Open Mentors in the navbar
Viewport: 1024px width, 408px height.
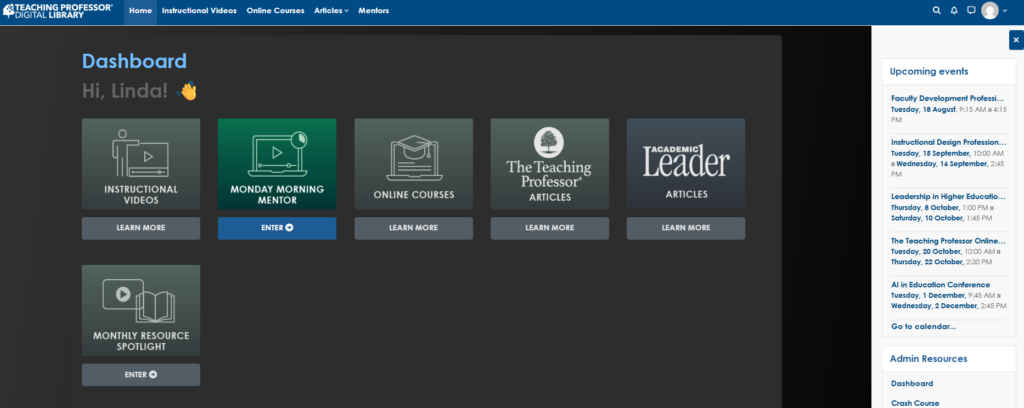(x=374, y=11)
